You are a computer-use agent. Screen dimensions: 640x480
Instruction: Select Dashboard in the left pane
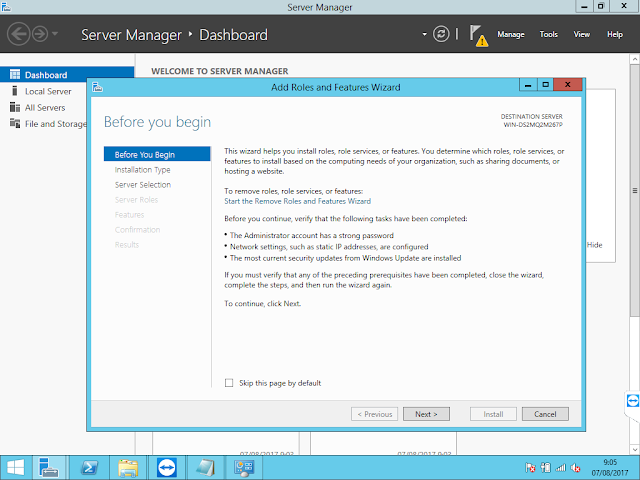[67, 75]
